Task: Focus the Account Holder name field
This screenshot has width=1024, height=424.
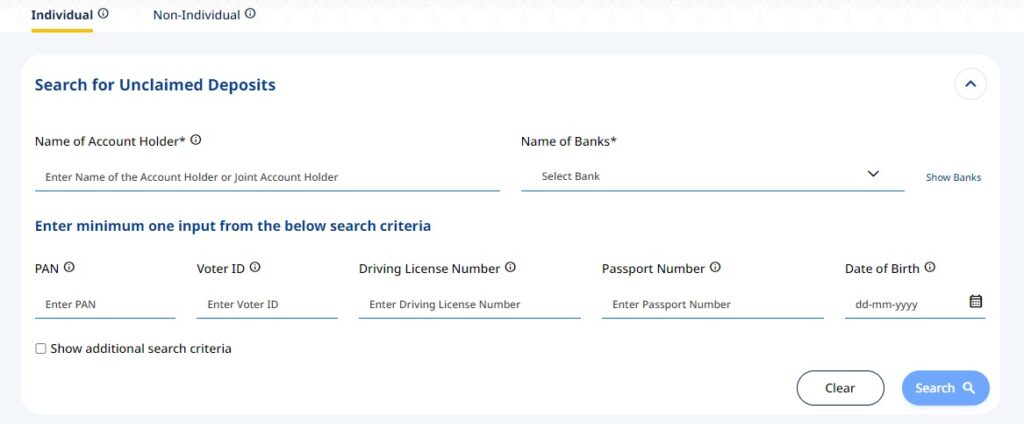Action: [x=267, y=177]
